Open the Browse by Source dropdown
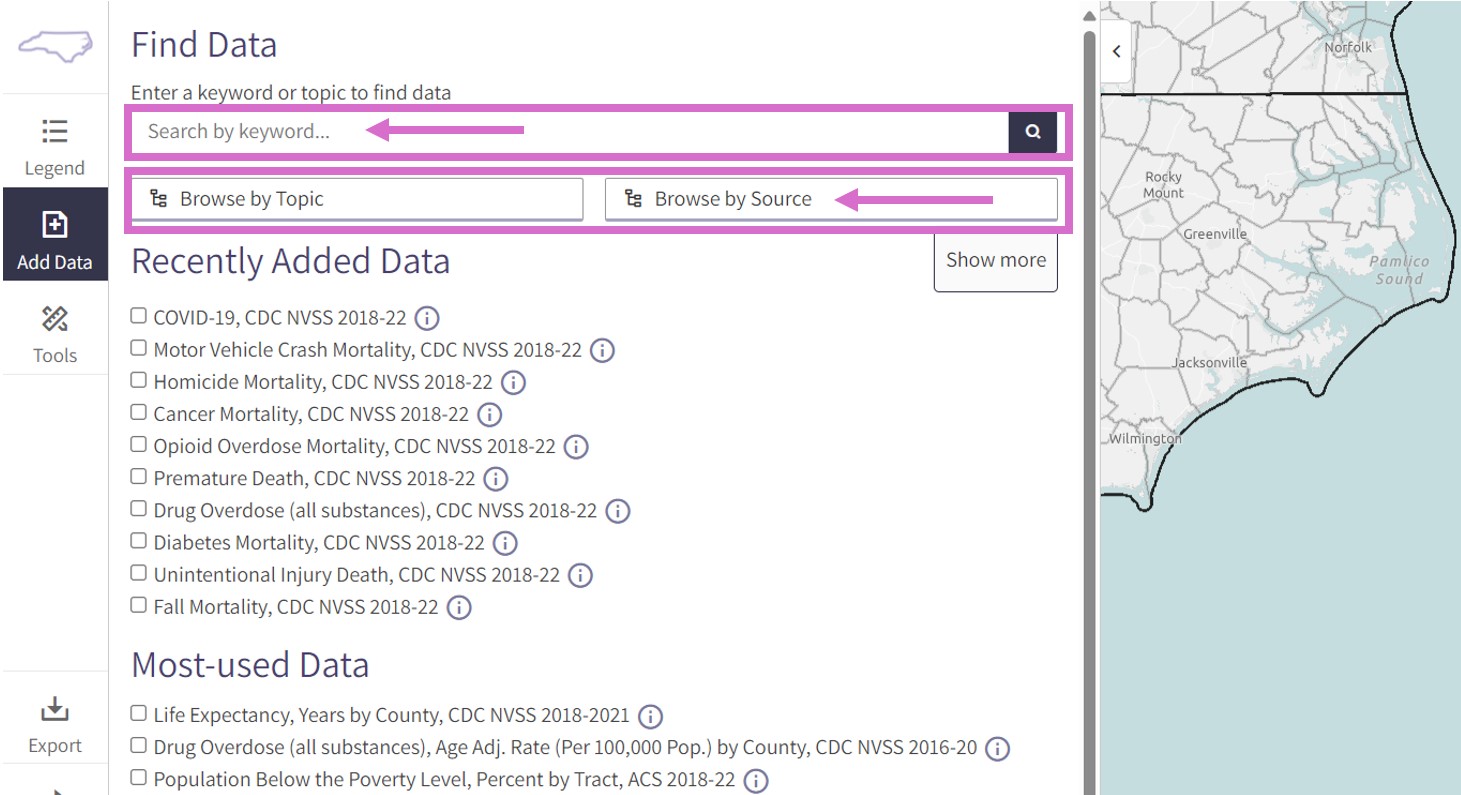This screenshot has height=795, width=1461. click(x=733, y=198)
